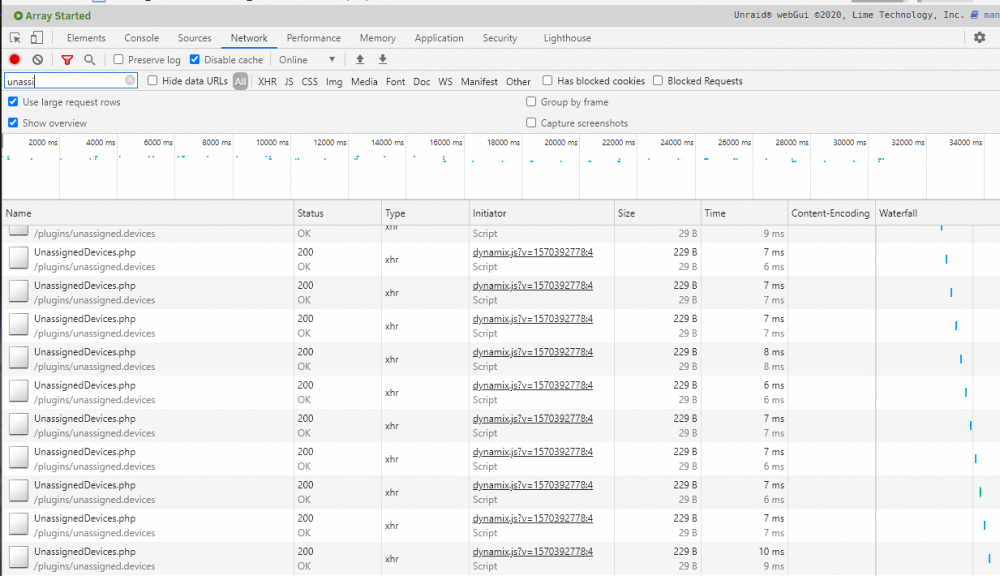This screenshot has height=576, width=1000.
Task: Open the network search magnifier
Action: pos(90,59)
